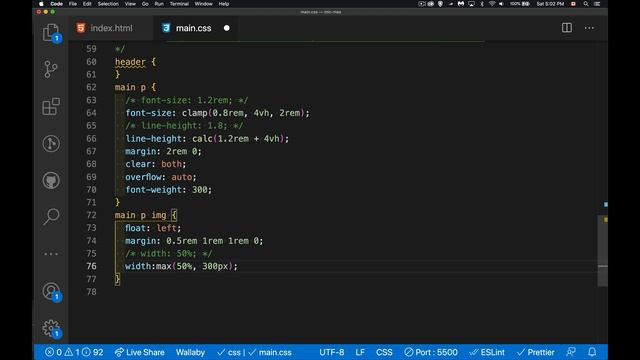Viewport: 640px width, 360px height.
Task: Open the Source Control view
Action: [x=51, y=69]
